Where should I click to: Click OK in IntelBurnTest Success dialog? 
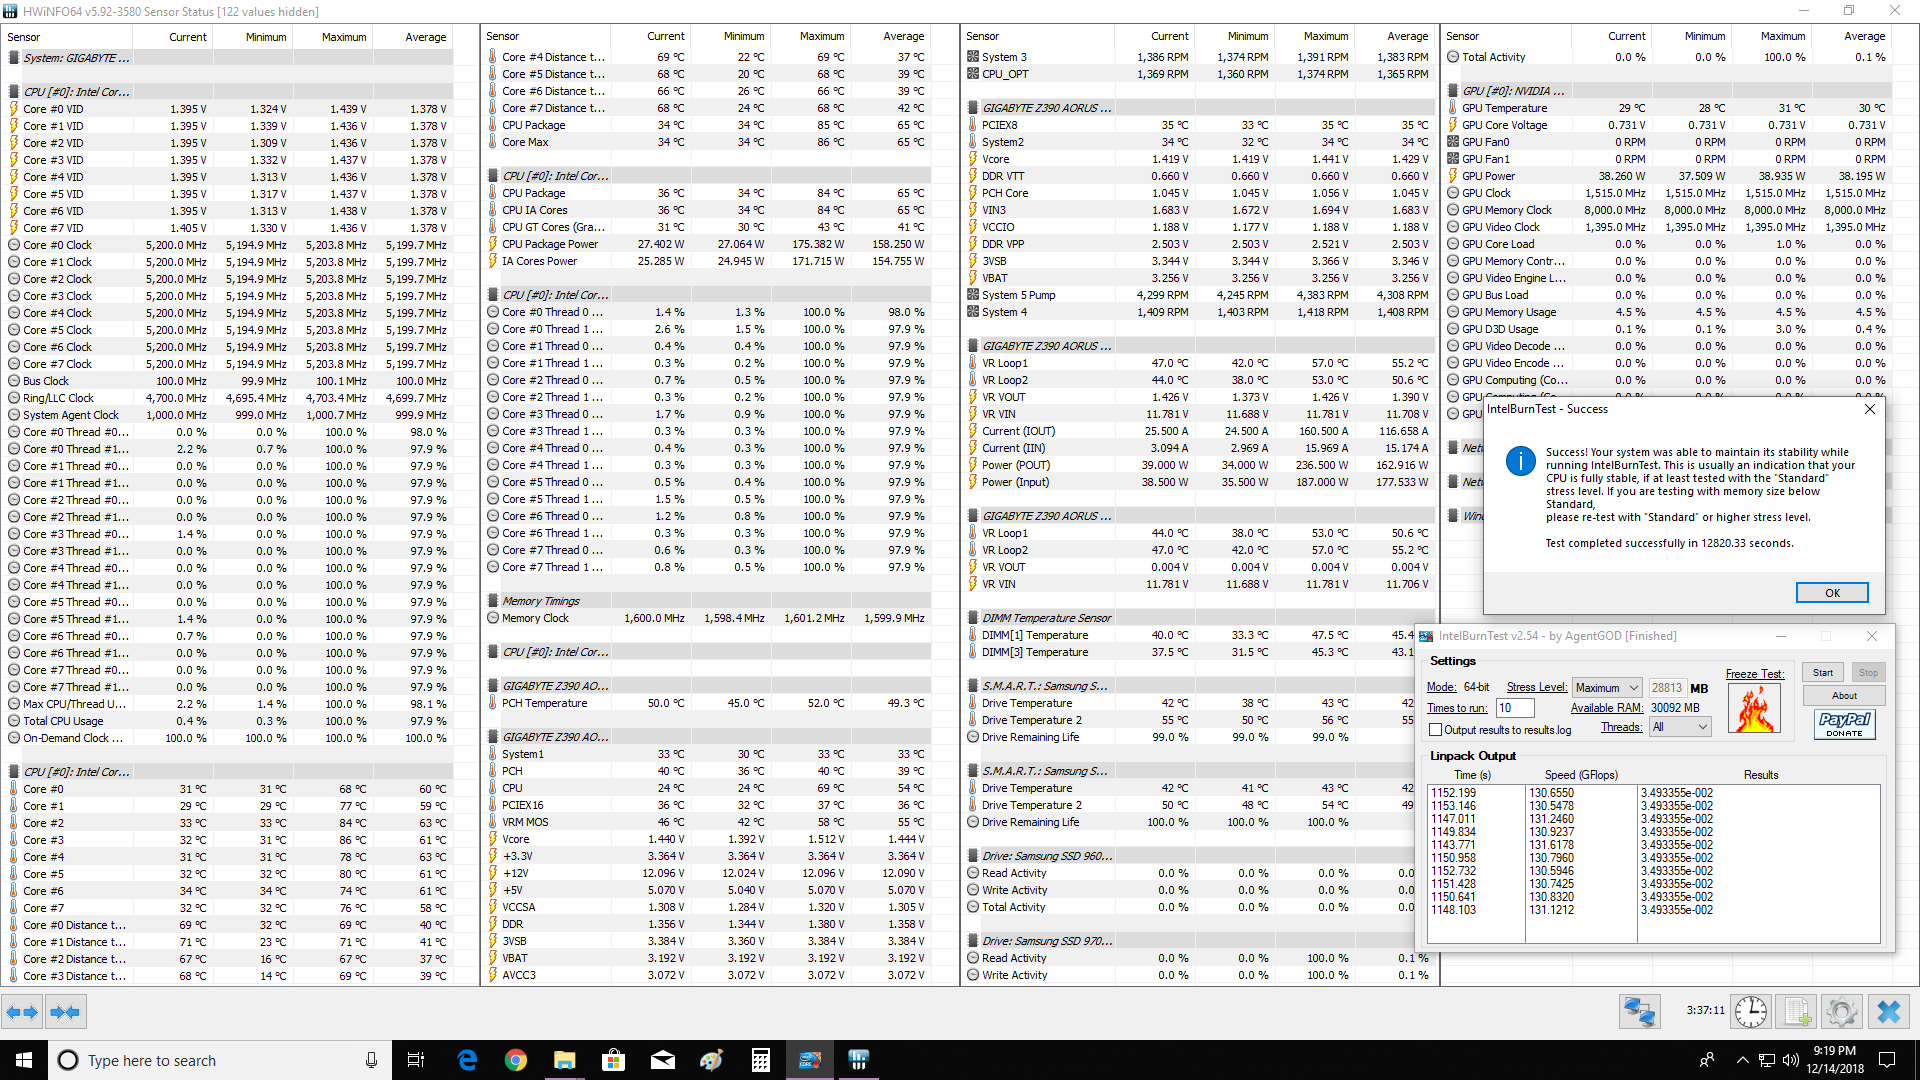click(x=1832, y=593)
